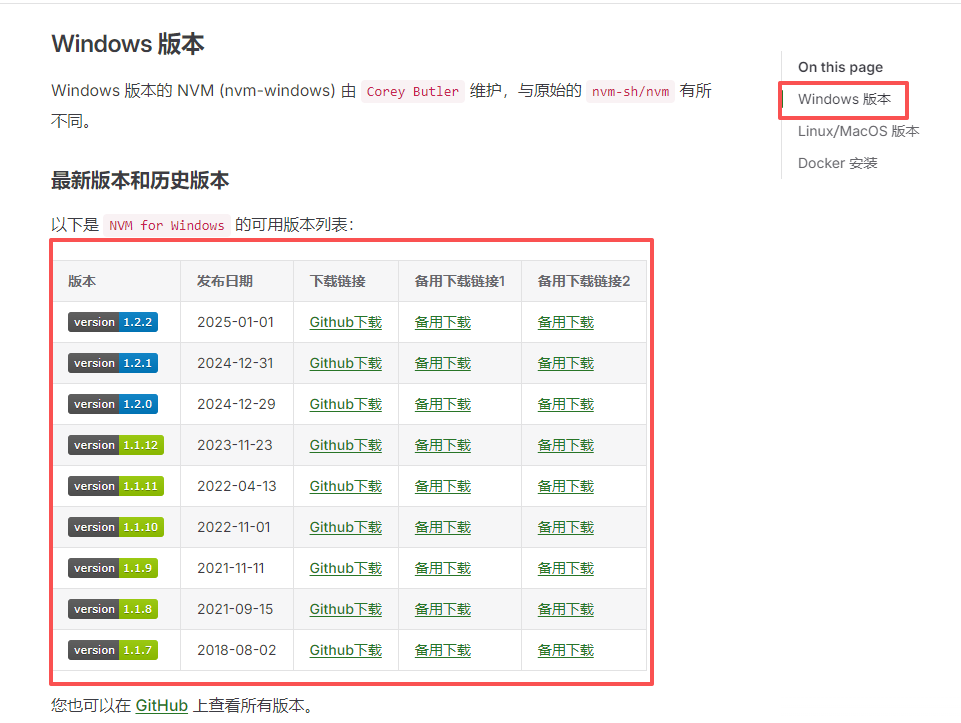Open Github下载 link for version 1.2.1
This screenshot has height=723, width=961.
pos(346,363)
